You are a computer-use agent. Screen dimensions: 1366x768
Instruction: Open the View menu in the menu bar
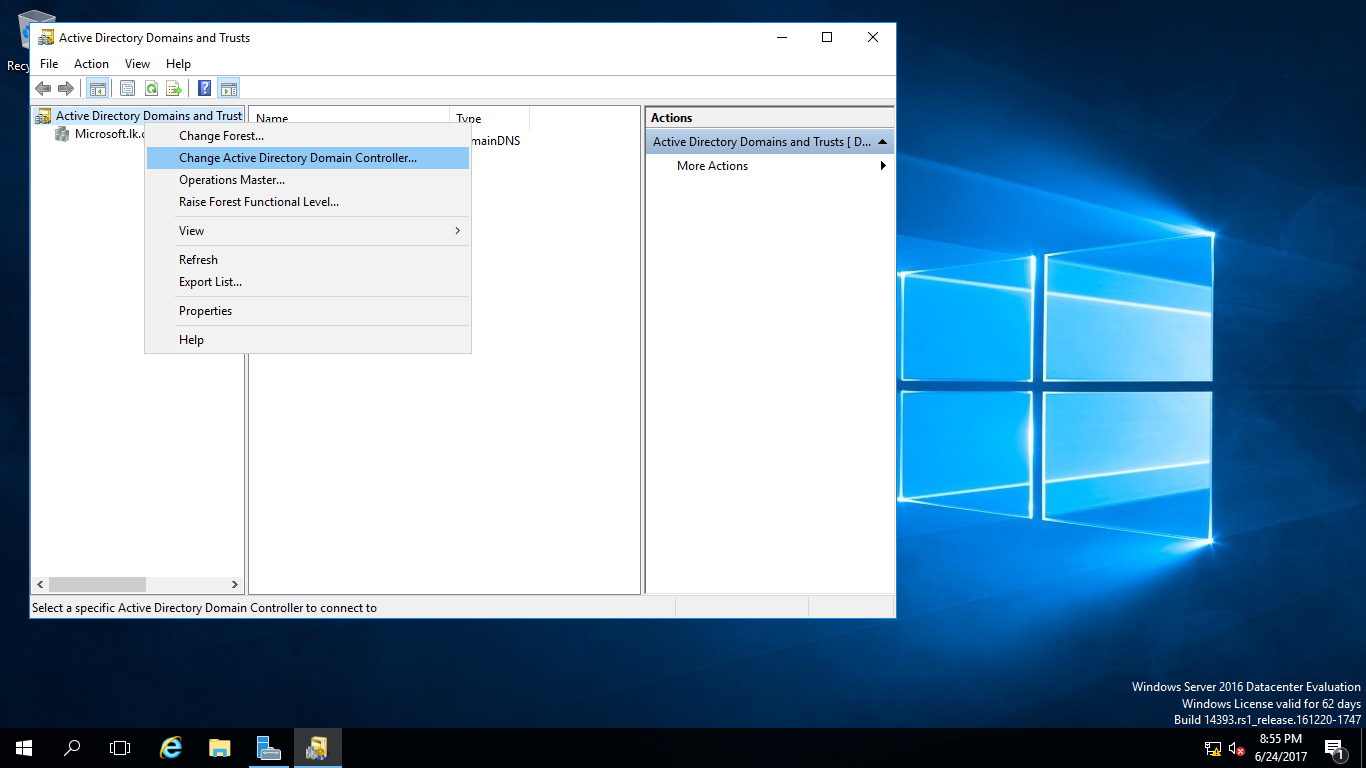[x=137, y=64]
